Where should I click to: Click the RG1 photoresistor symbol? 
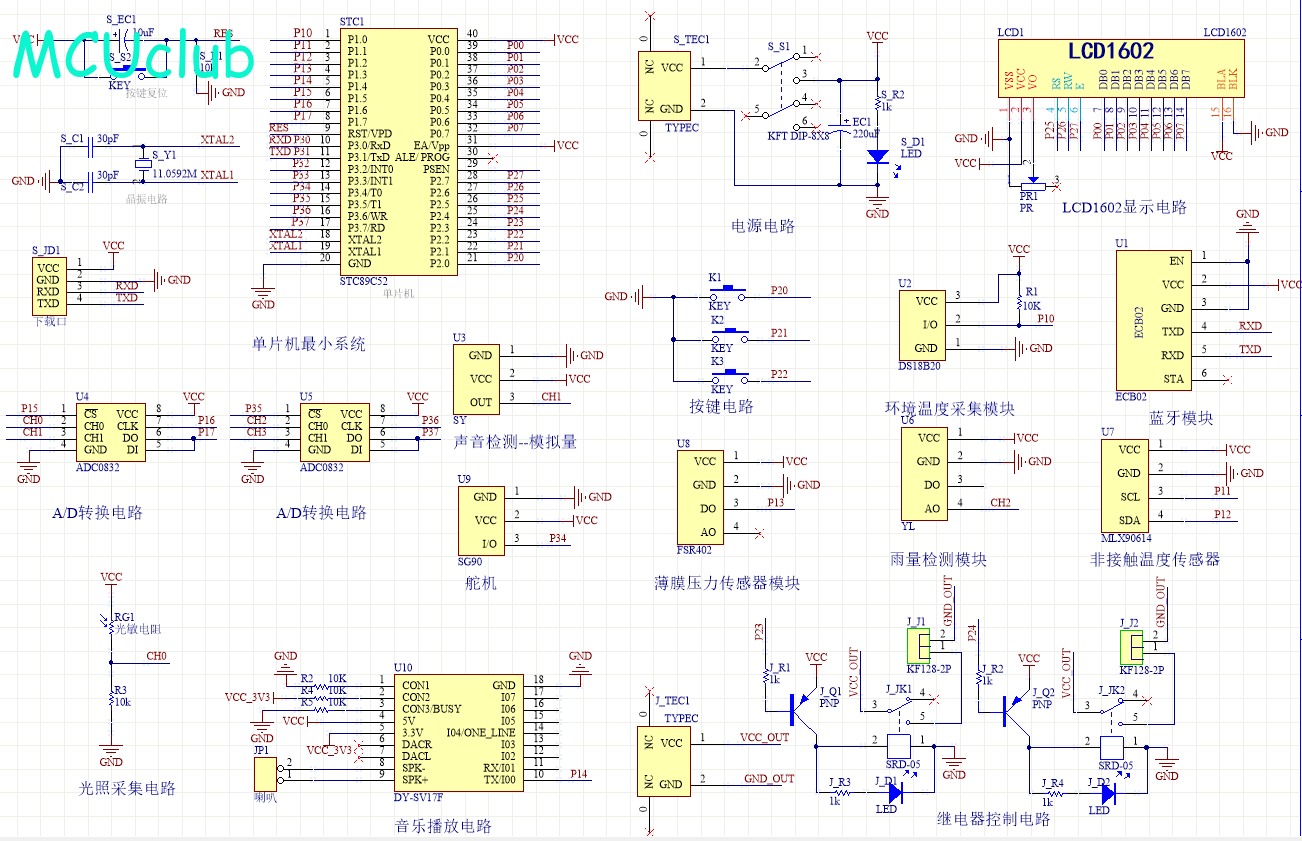tap(111, 622)
